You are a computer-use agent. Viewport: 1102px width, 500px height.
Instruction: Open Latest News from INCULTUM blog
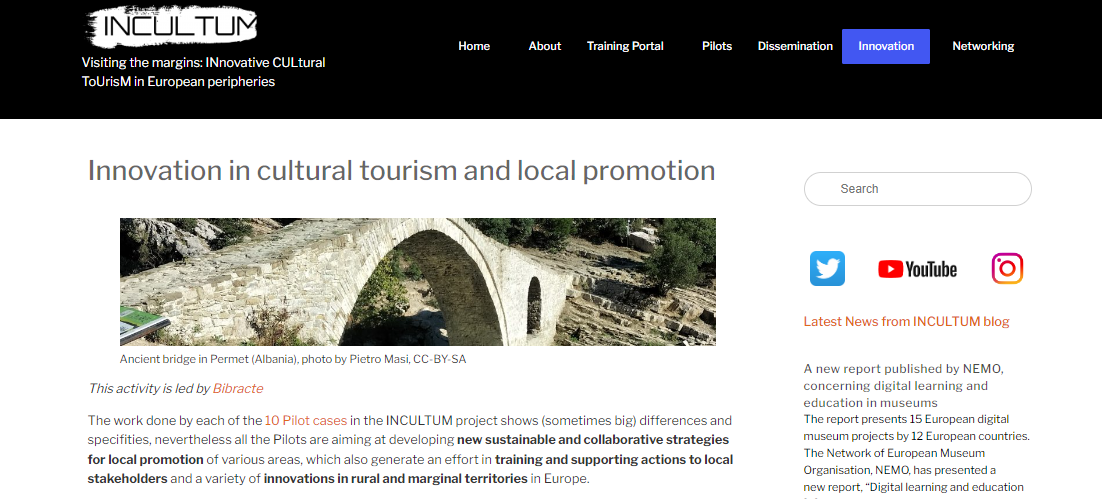[906, 321]
